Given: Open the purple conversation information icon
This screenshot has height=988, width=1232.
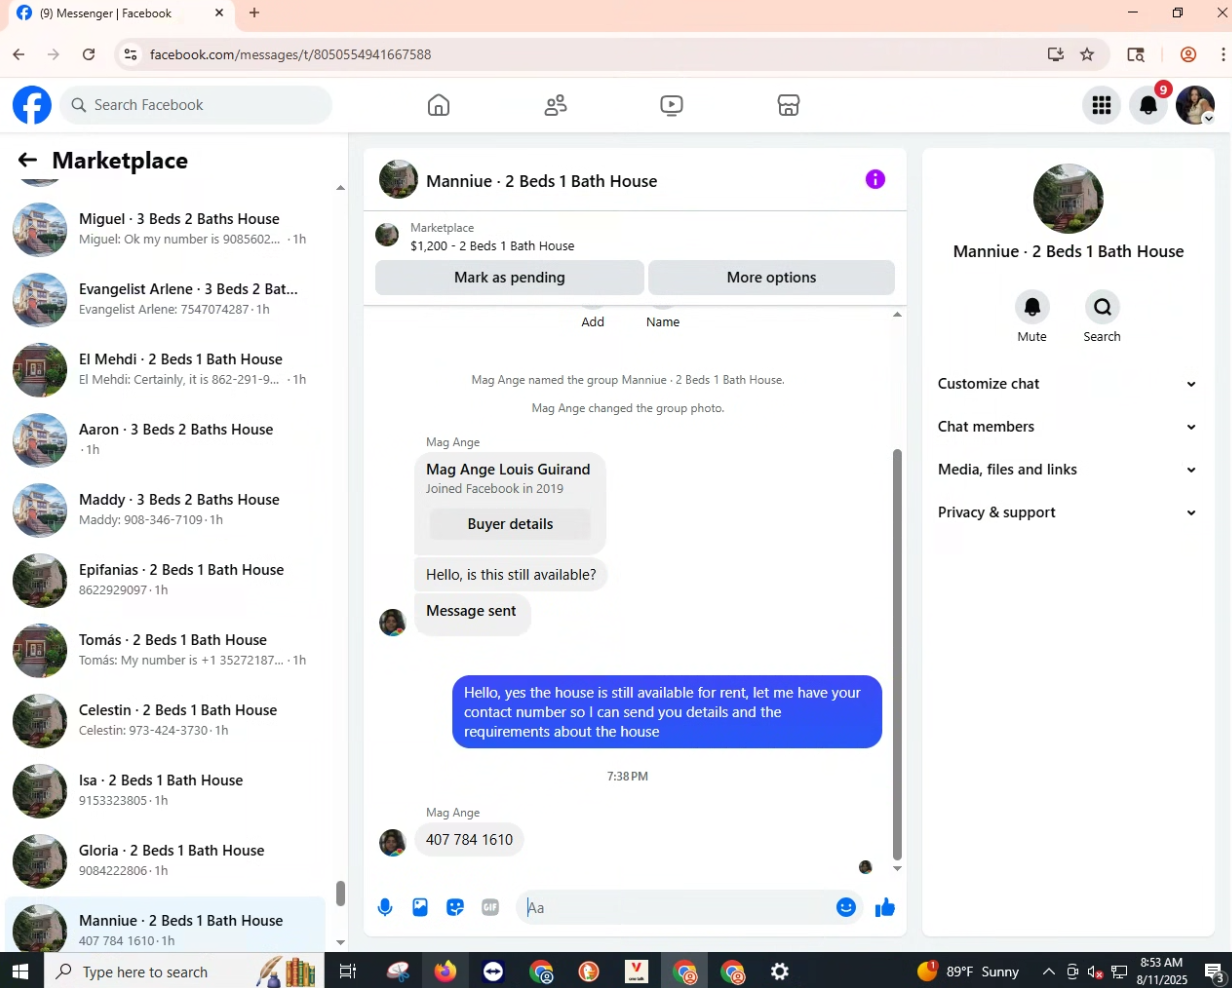Looking at the screenshot, I should pyautogui.click(x=875, y=180).
